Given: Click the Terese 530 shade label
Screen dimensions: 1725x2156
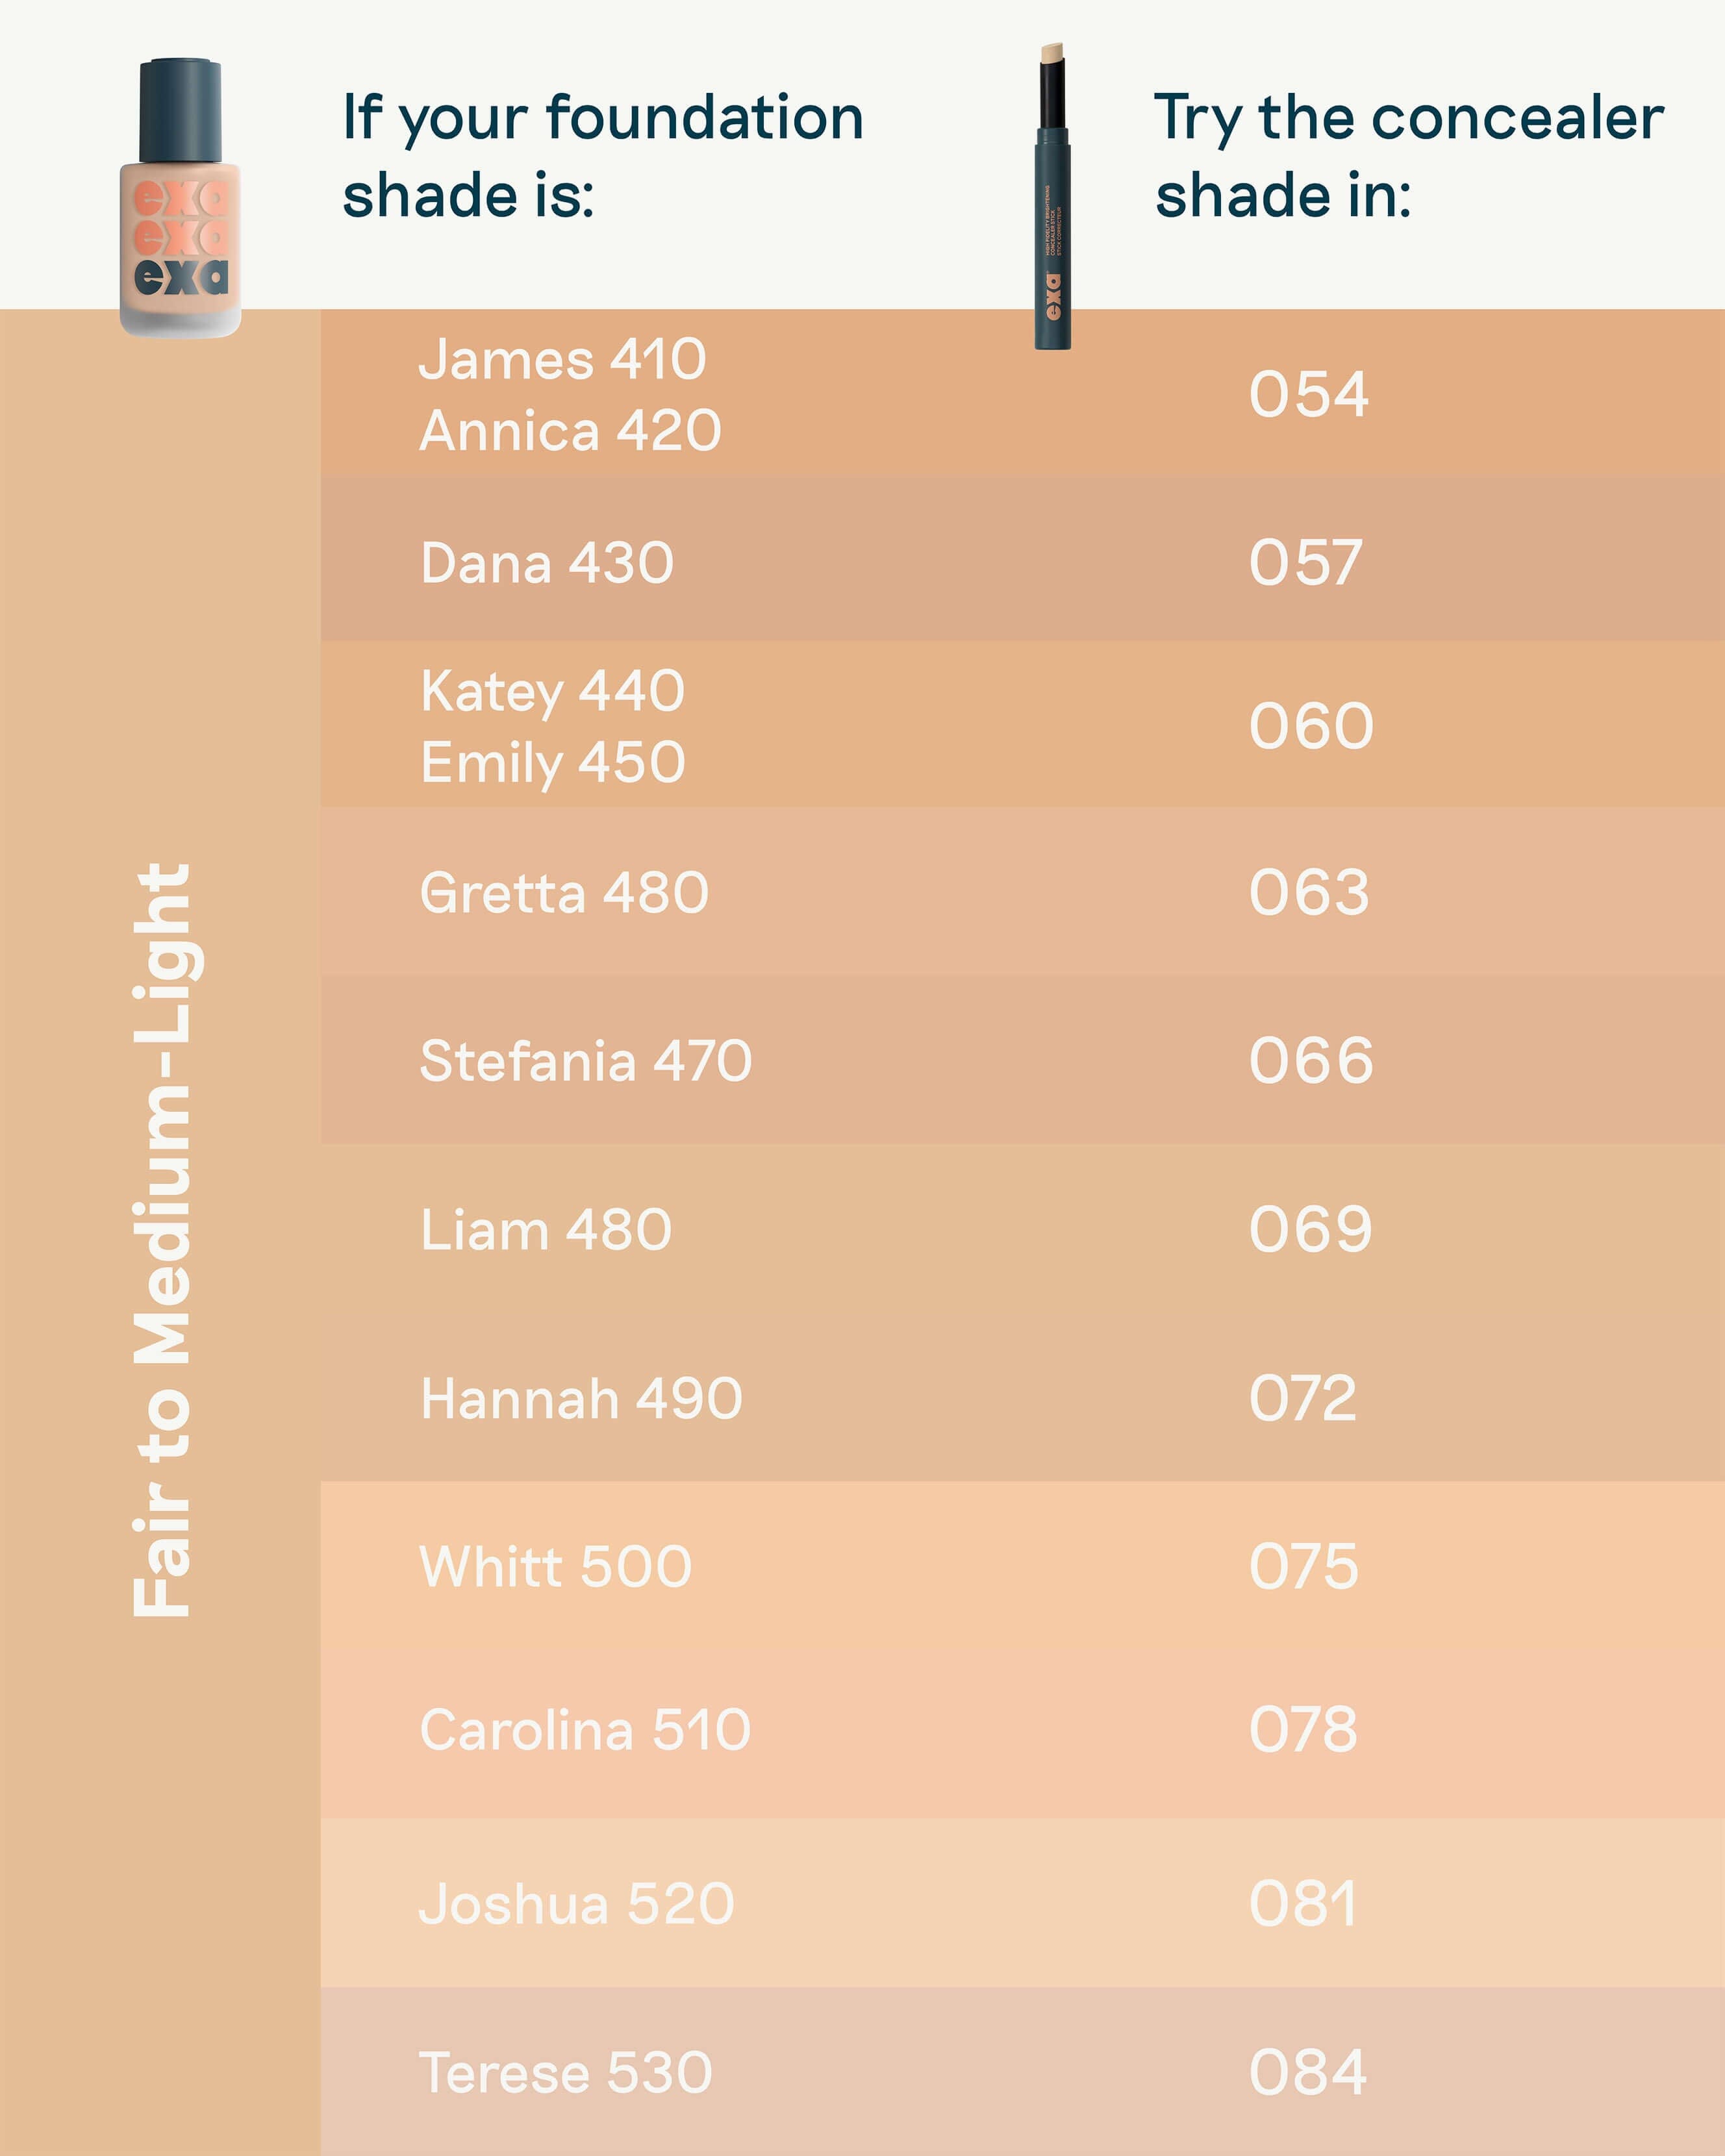Looking at the screenshot, I should [x=566, y=2073].
